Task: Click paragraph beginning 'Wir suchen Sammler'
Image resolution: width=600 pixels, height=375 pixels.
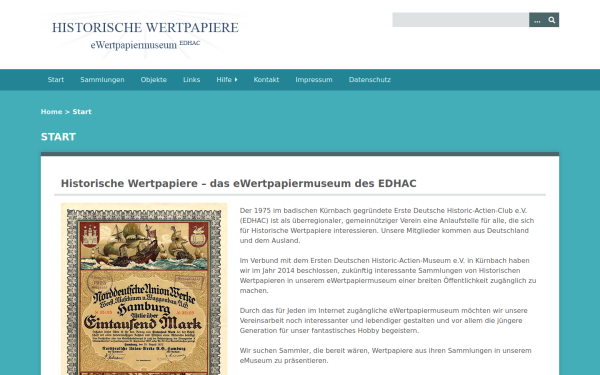Action: [385, 355]
